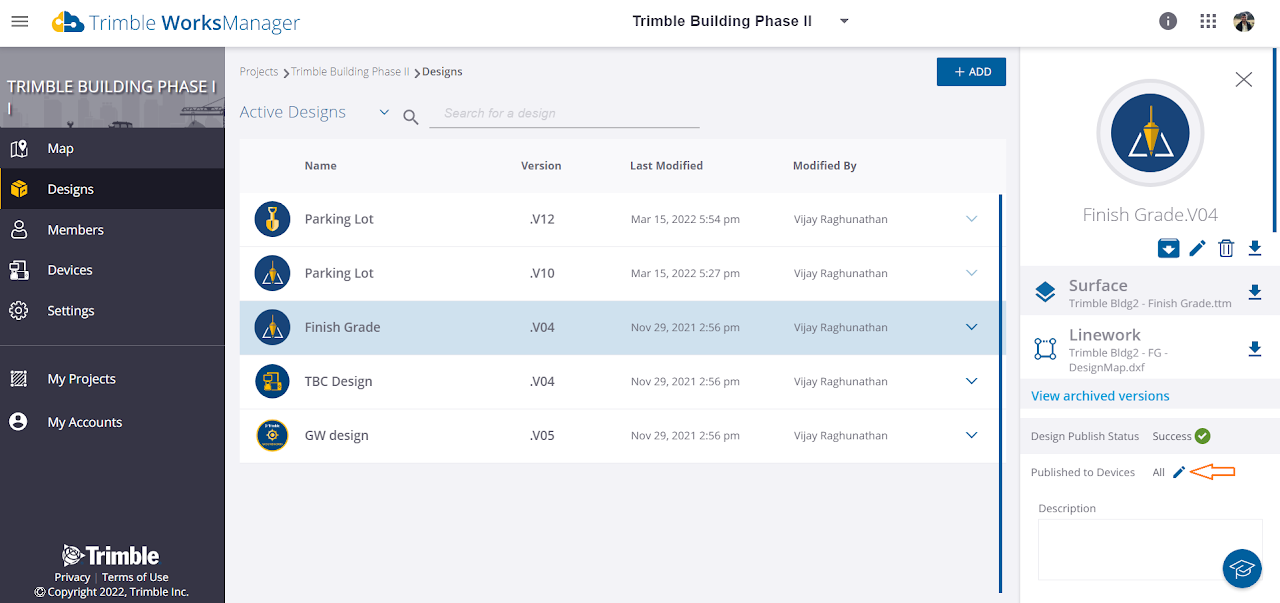Download the Surface file
Viewport: 1280px width, 603px height.
click(1255, 292)
